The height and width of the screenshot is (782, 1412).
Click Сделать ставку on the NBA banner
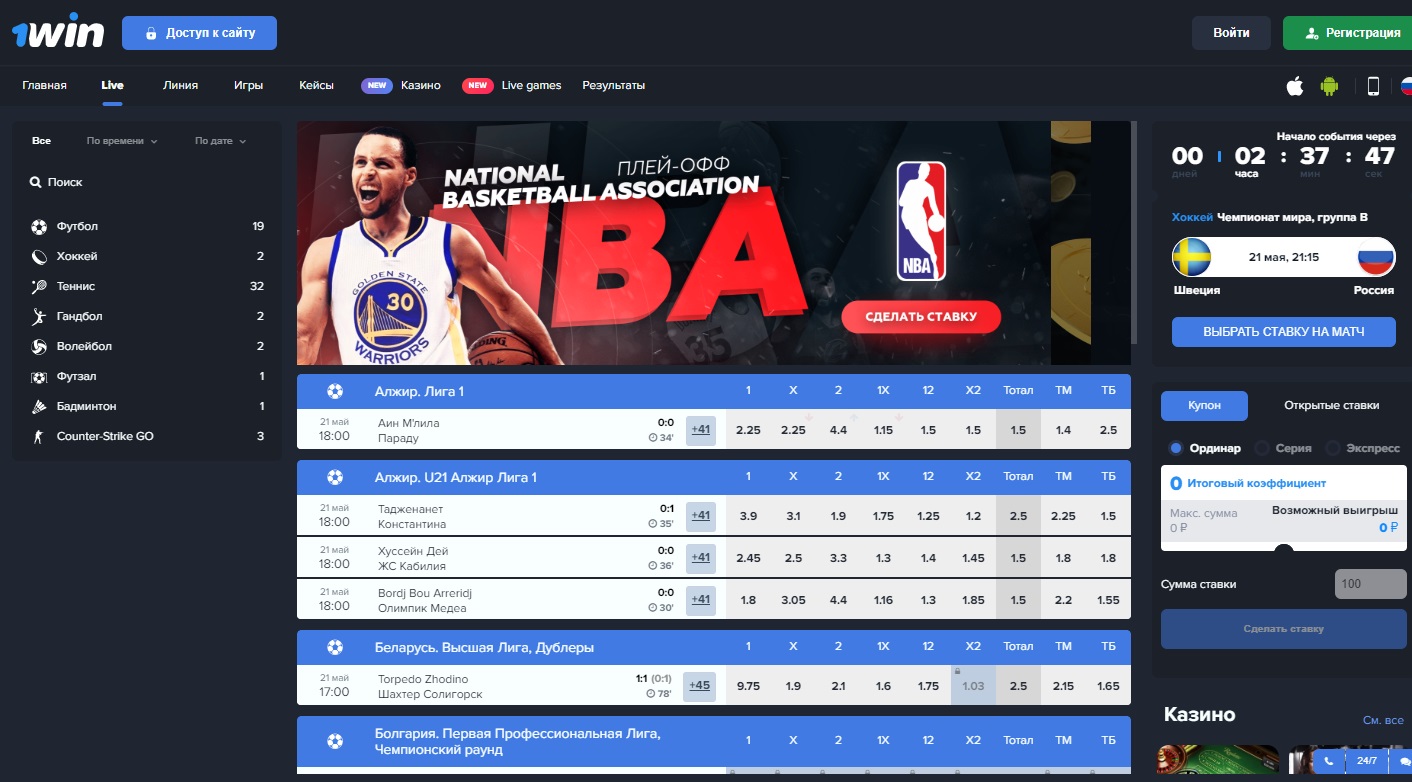coord(921,317)
